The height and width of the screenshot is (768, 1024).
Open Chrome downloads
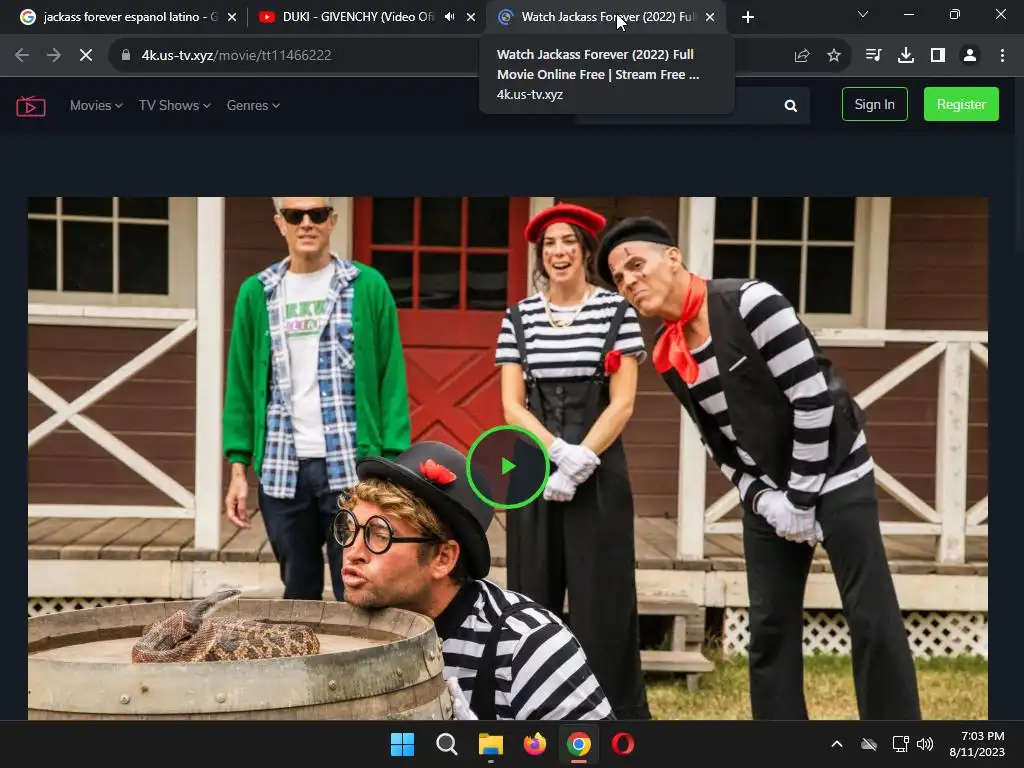pyautogui.click(x=905, y=56)
